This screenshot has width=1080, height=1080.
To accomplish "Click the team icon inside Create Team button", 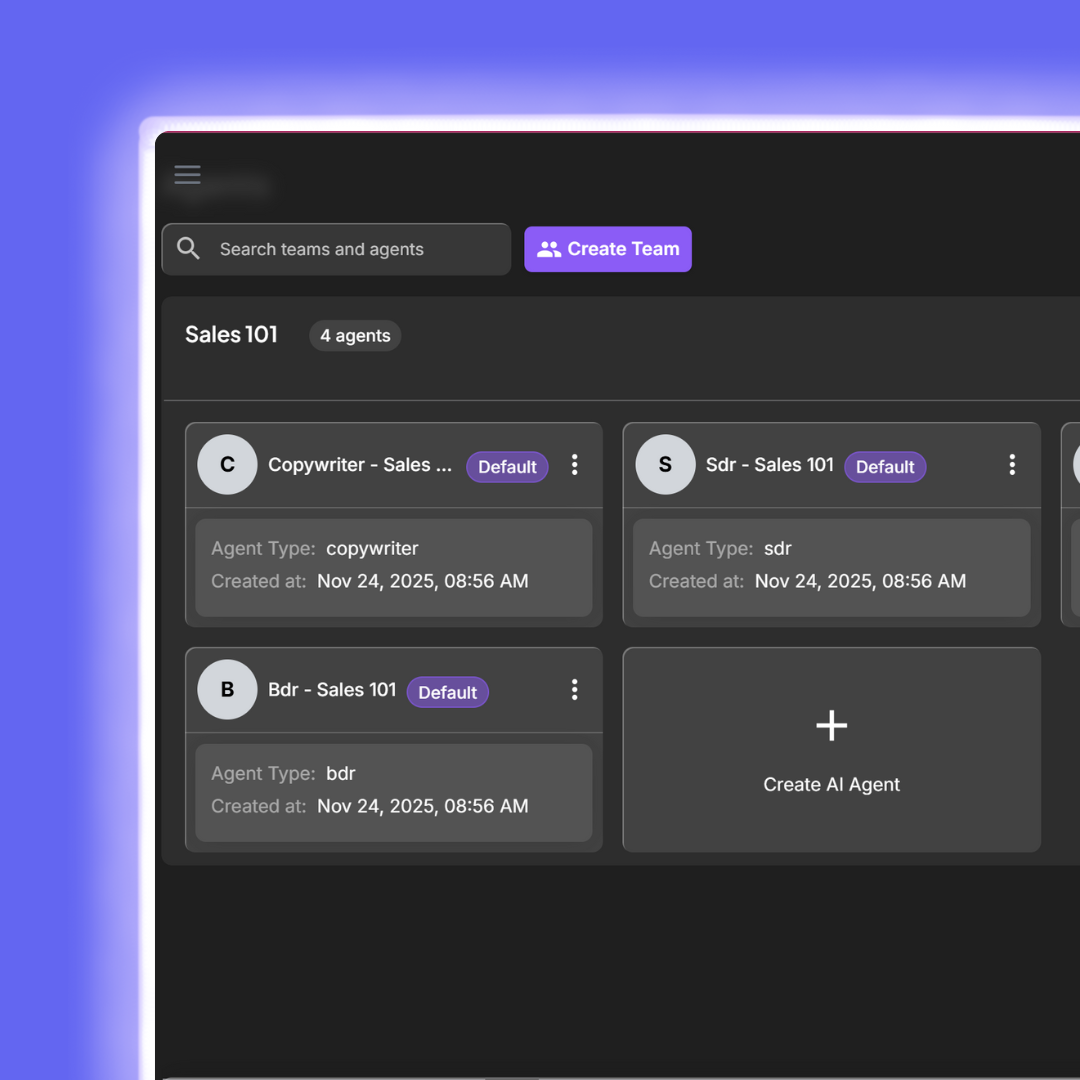I will click(548, 248).
